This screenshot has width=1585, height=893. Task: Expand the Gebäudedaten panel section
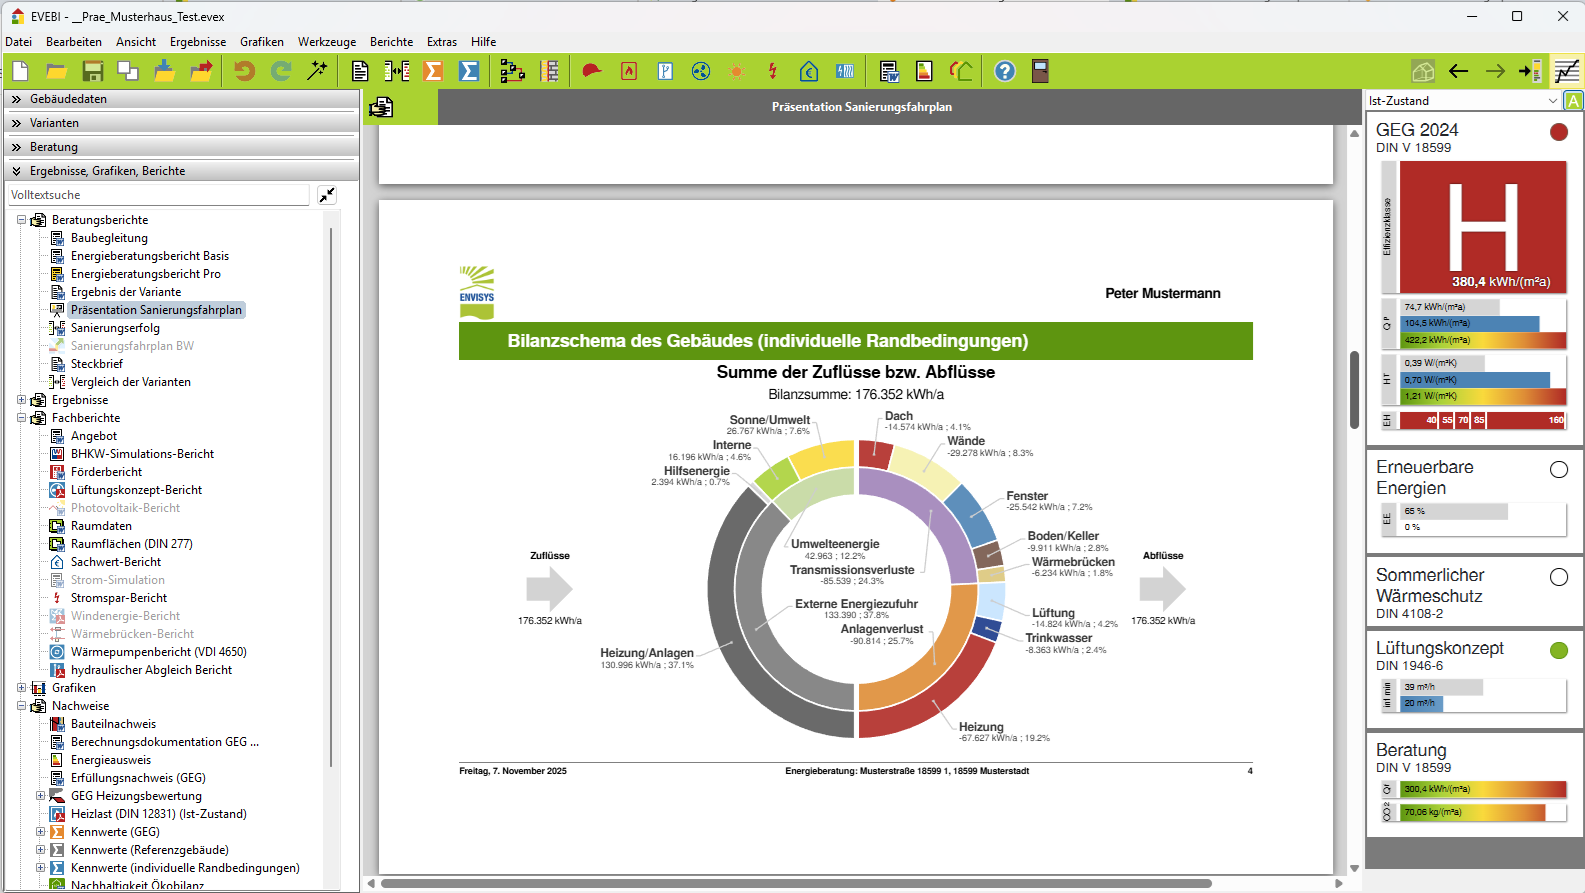click(x=16, y=99)
